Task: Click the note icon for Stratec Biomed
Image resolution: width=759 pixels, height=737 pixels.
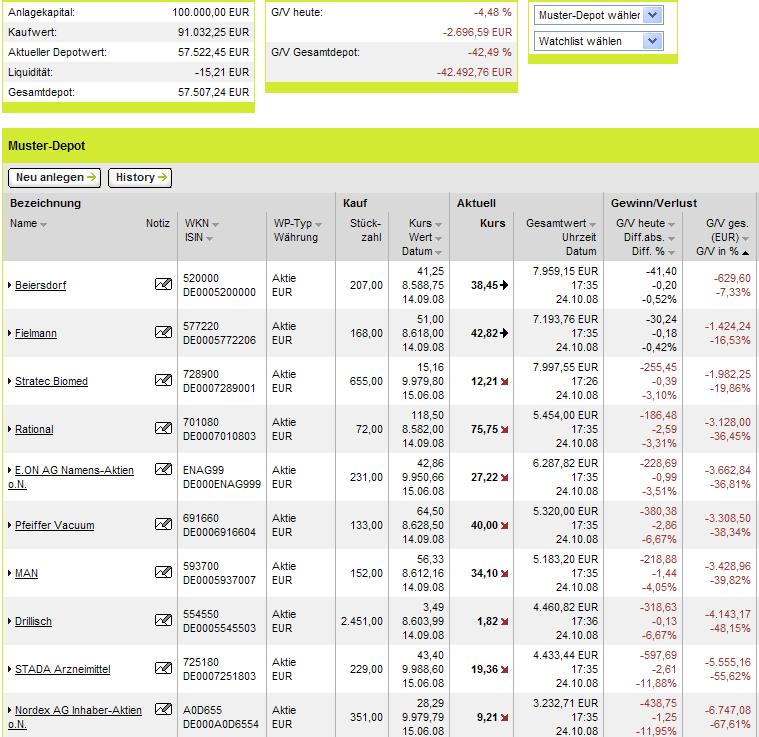Action: point(163,381)
